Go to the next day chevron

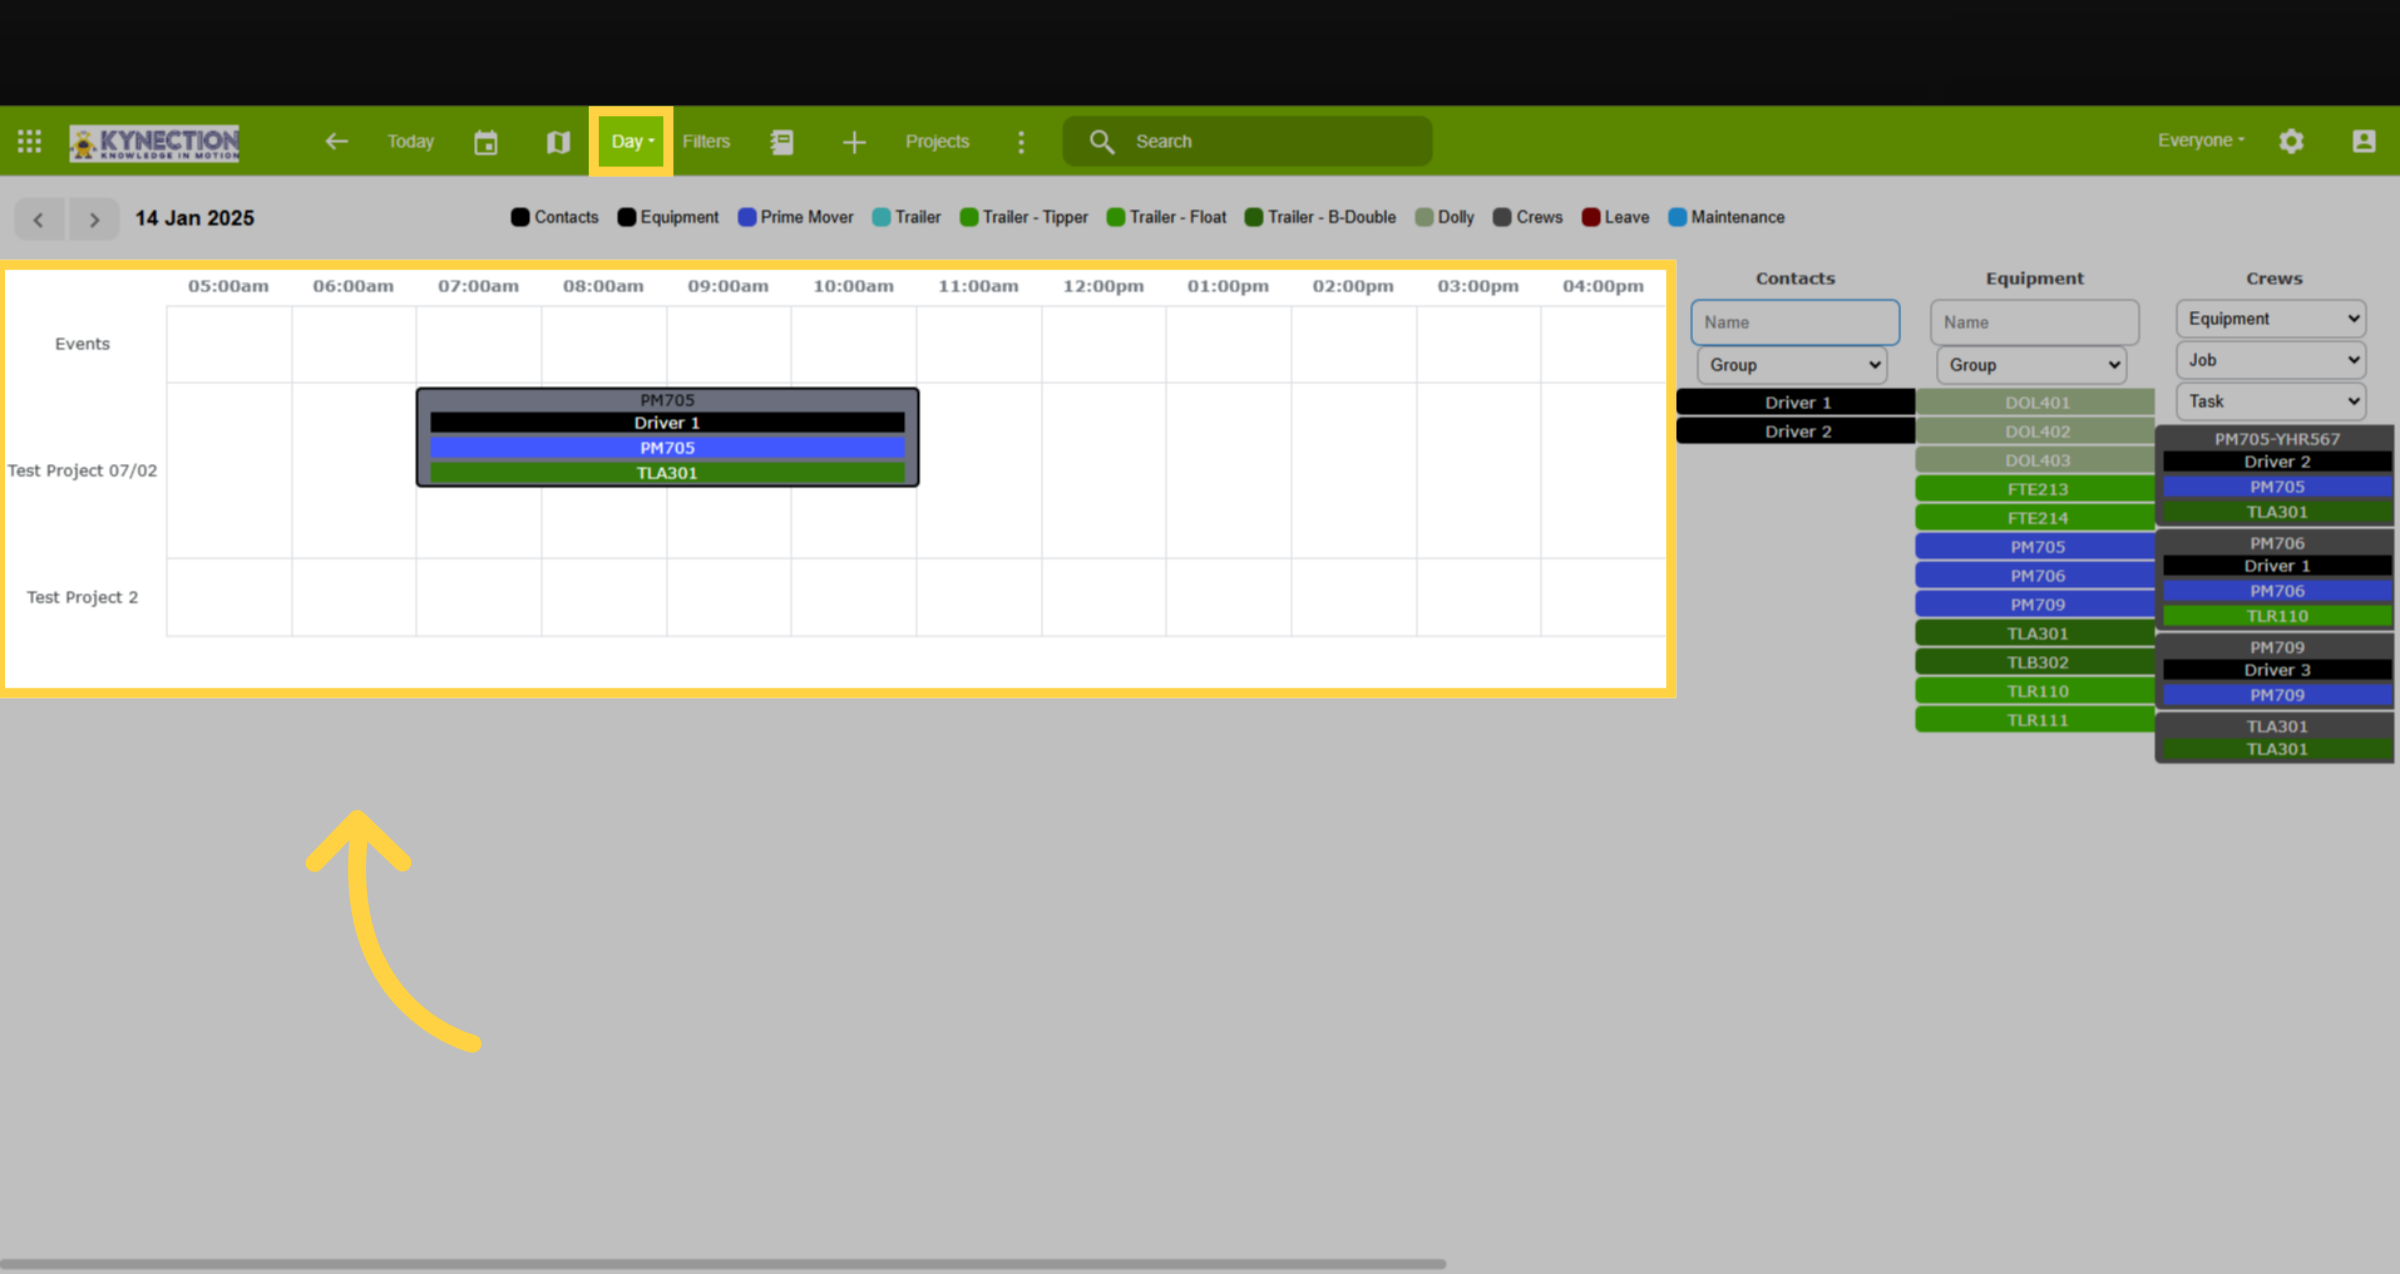pos(94,219)
